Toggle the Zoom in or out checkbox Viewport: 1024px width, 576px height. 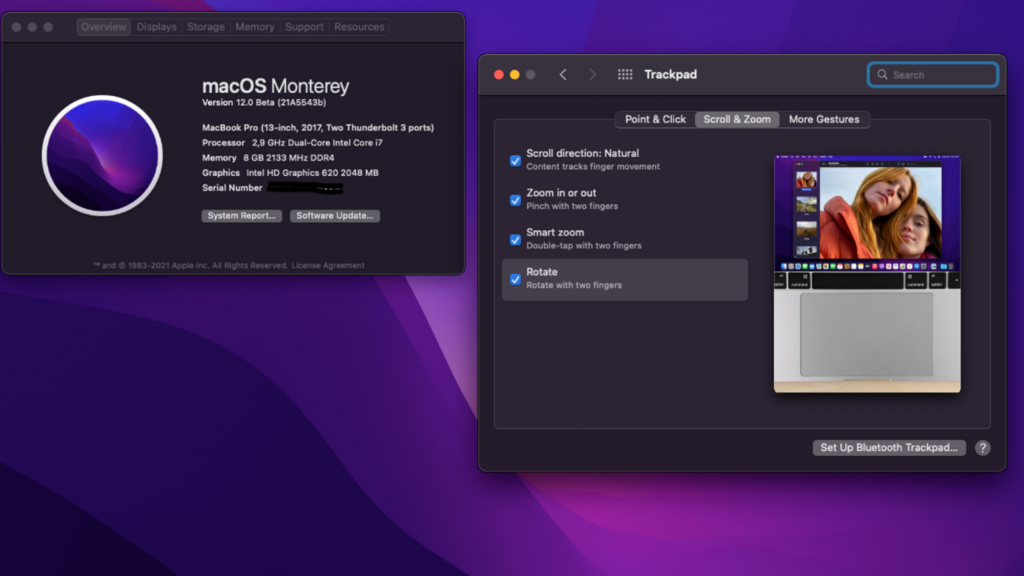516,200
